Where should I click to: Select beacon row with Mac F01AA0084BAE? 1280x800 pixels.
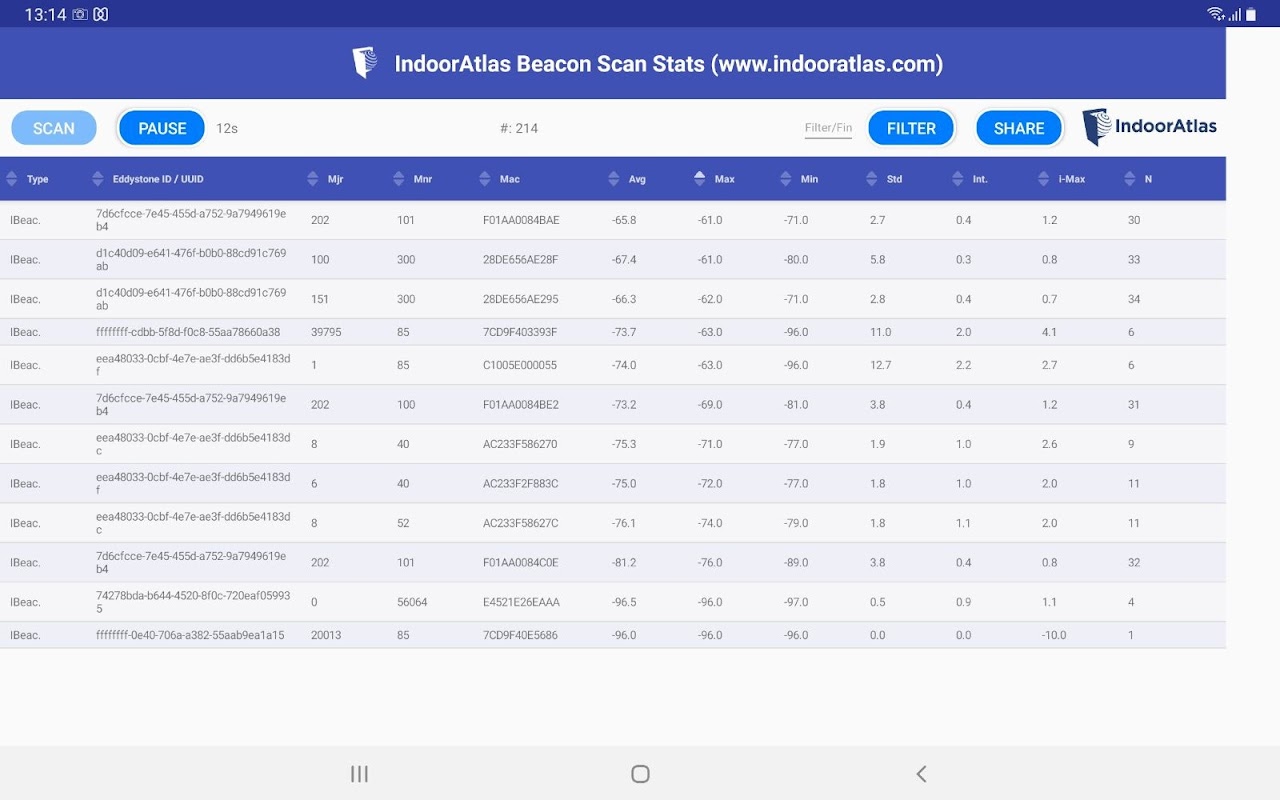[x=520, y=220]
